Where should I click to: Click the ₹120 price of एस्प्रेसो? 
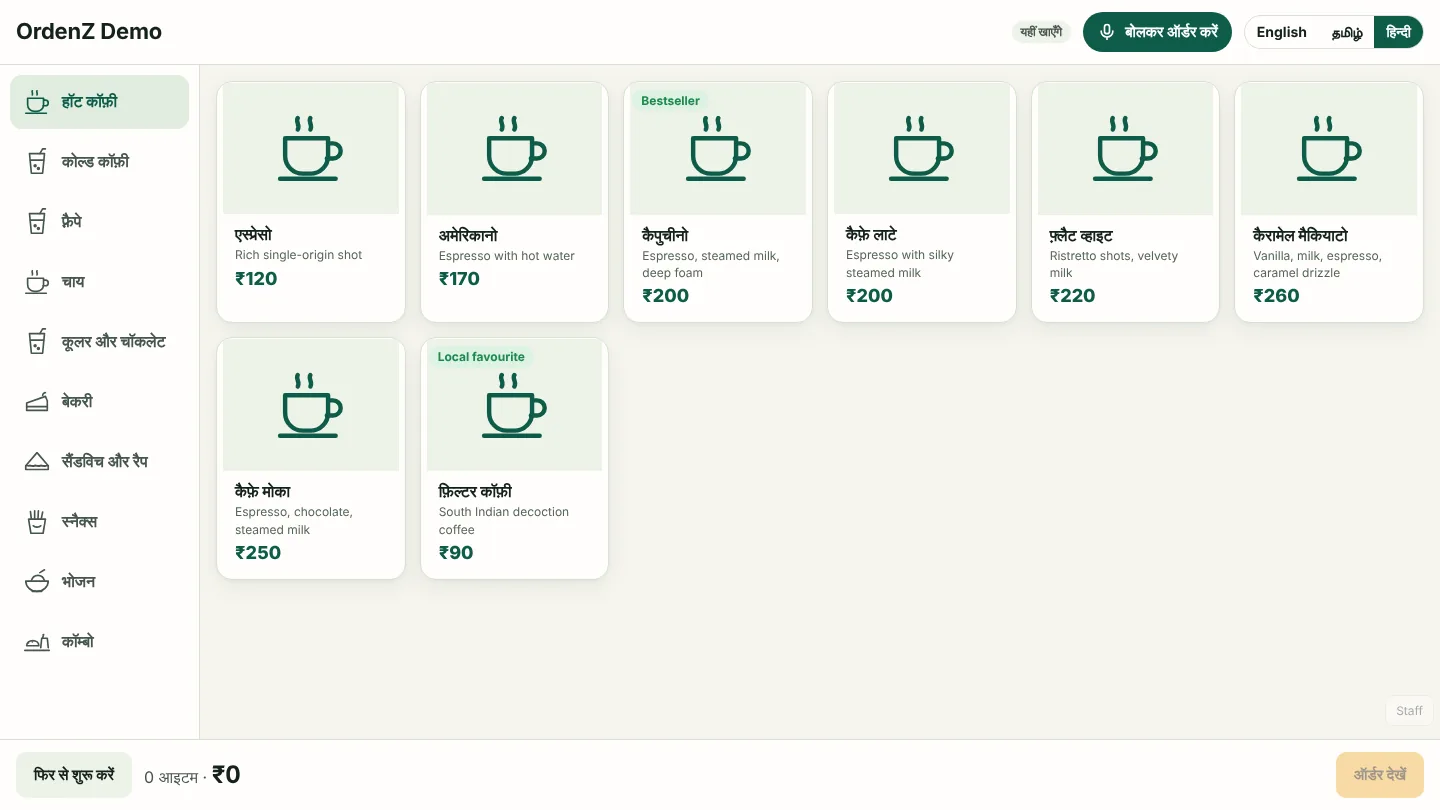click(256, 279)
